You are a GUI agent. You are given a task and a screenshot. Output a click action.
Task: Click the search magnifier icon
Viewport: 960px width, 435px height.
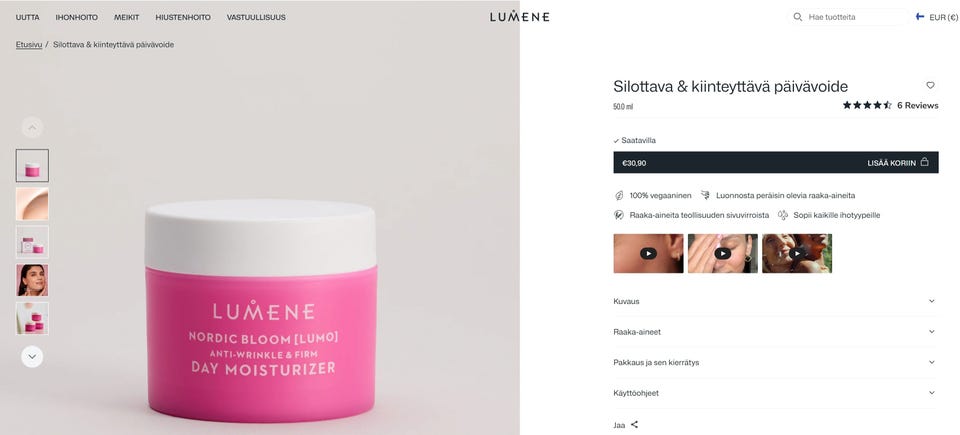[798, 17]
